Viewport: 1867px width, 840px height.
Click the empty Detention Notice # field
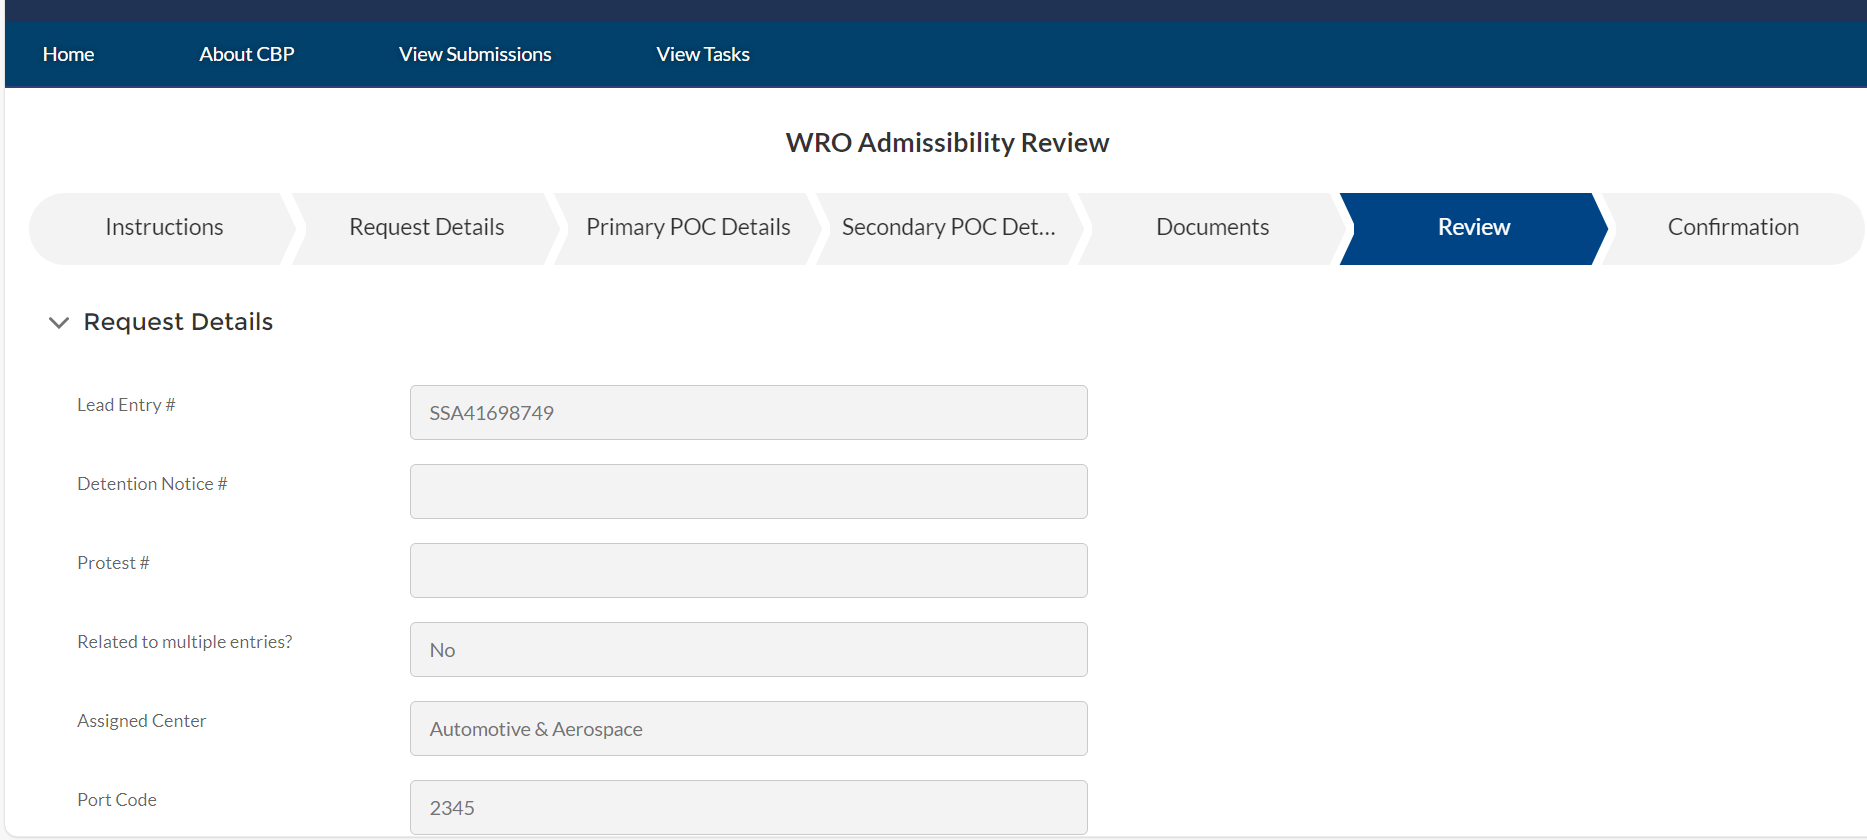748,492
